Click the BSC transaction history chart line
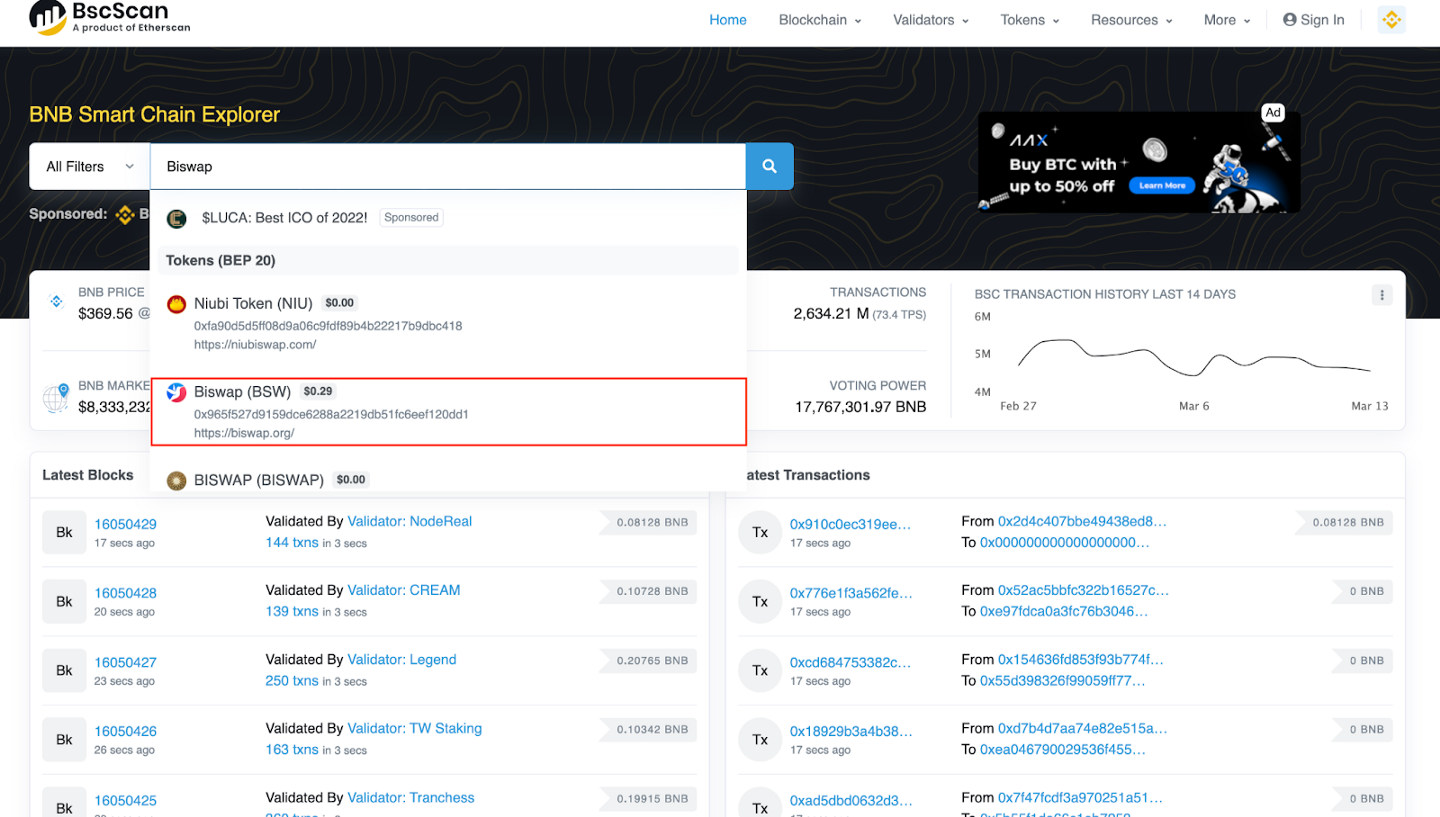This screenshot has height=817, width=1440. tap(1195, 356)
